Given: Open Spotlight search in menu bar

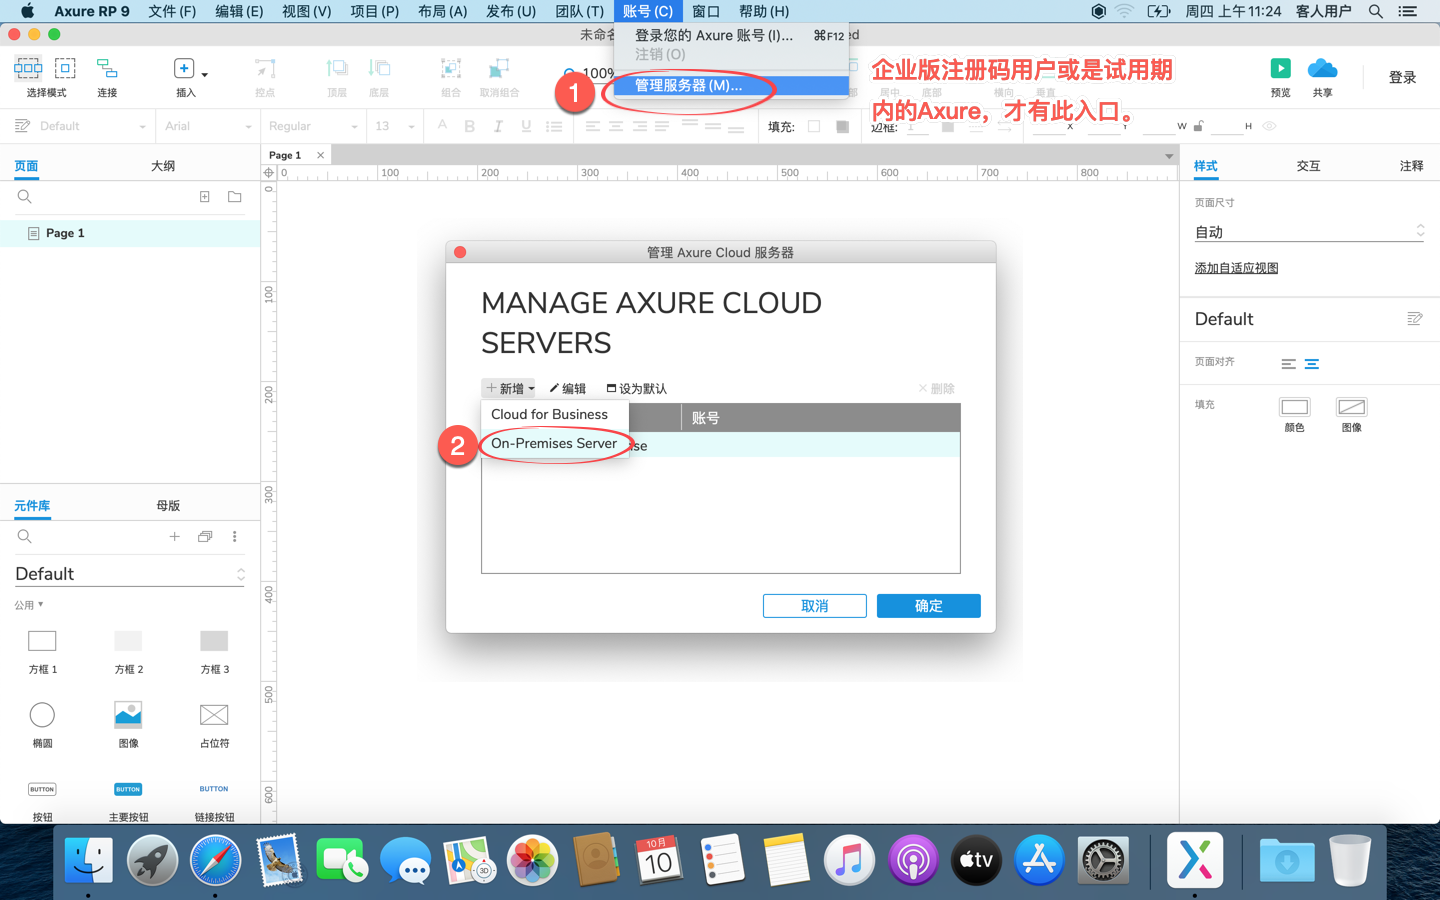Looking at the screenshot, I should 1376,11.
